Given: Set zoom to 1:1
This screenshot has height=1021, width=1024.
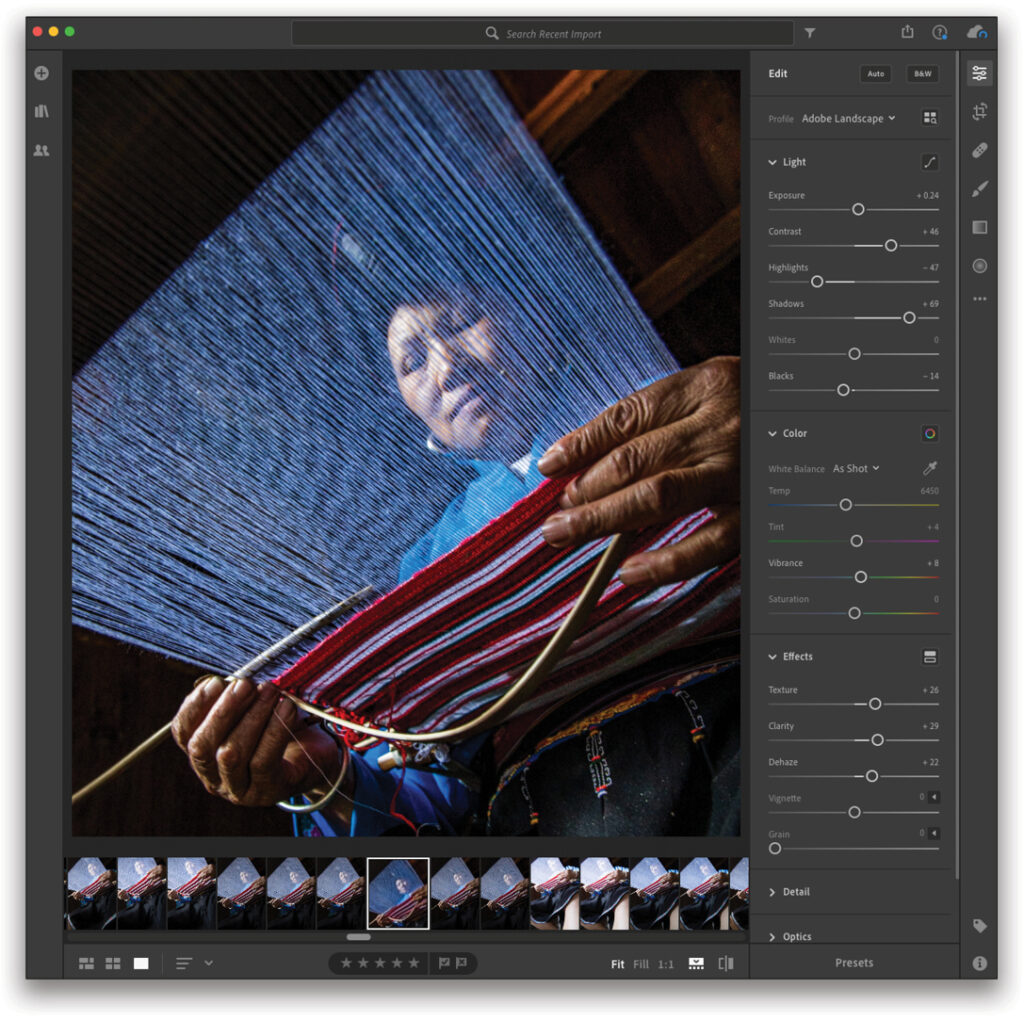Looking at the screenshot, I should [665, 964].
